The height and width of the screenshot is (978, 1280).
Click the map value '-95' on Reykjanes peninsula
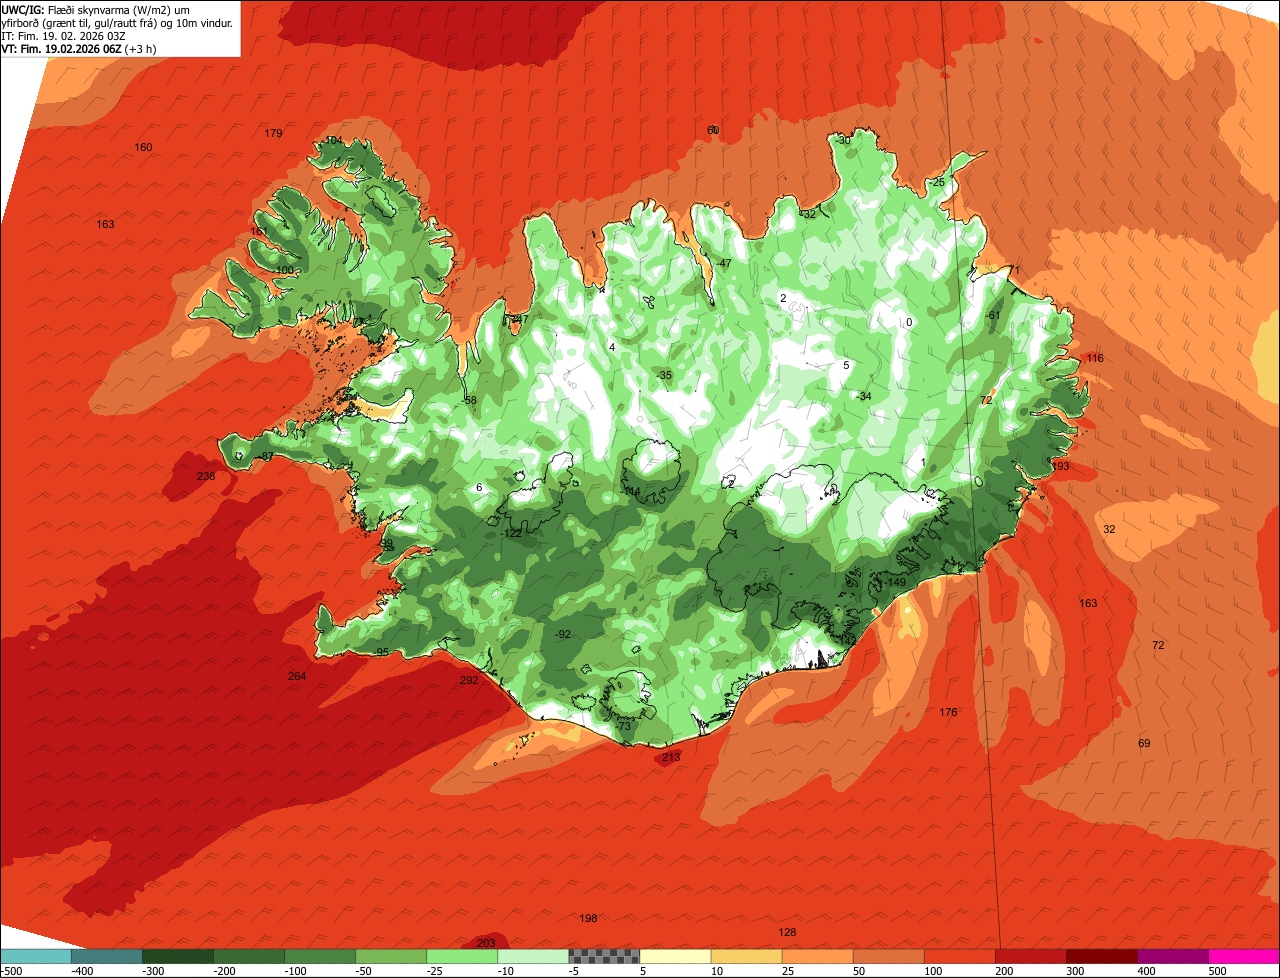(380, 653)
